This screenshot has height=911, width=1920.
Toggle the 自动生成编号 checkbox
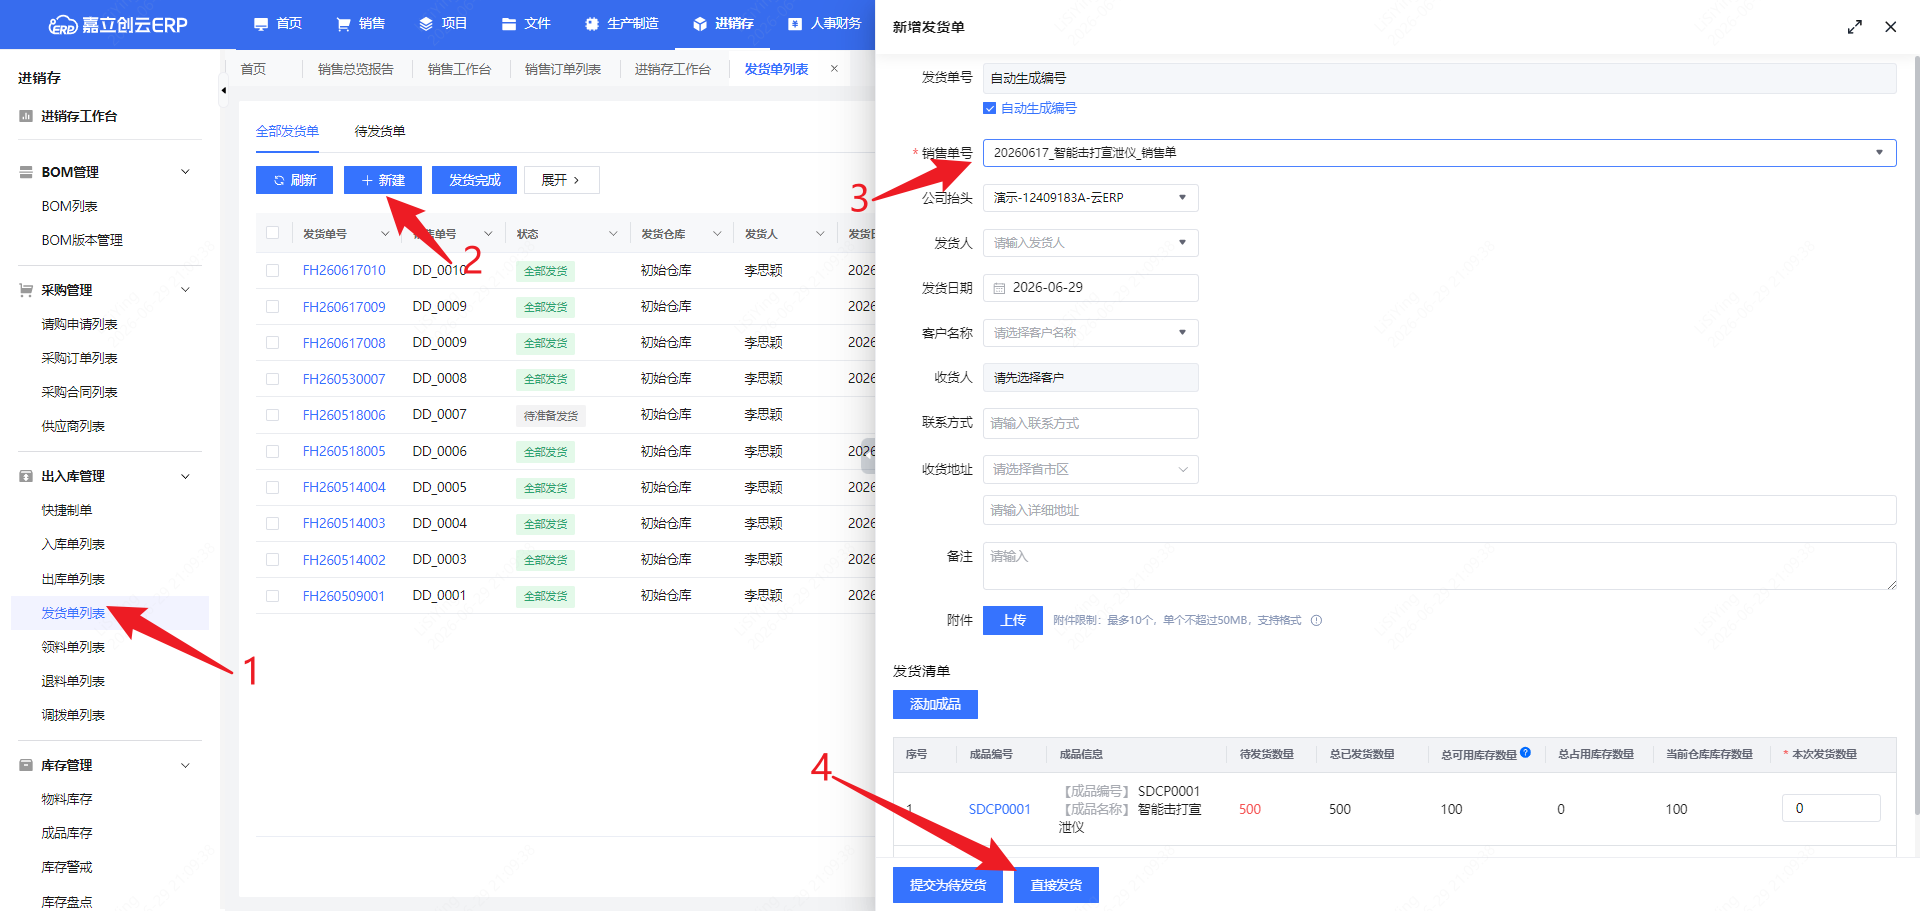[x=989, y=108]
